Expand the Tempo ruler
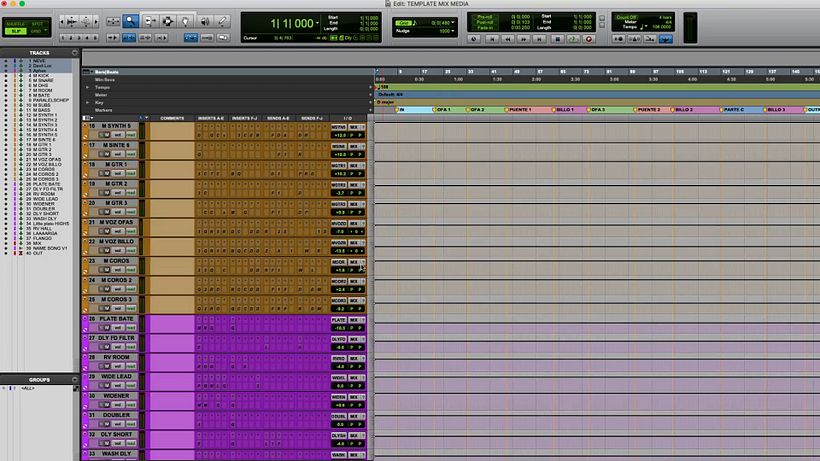 pyautogui.click(x=87, y=87)
